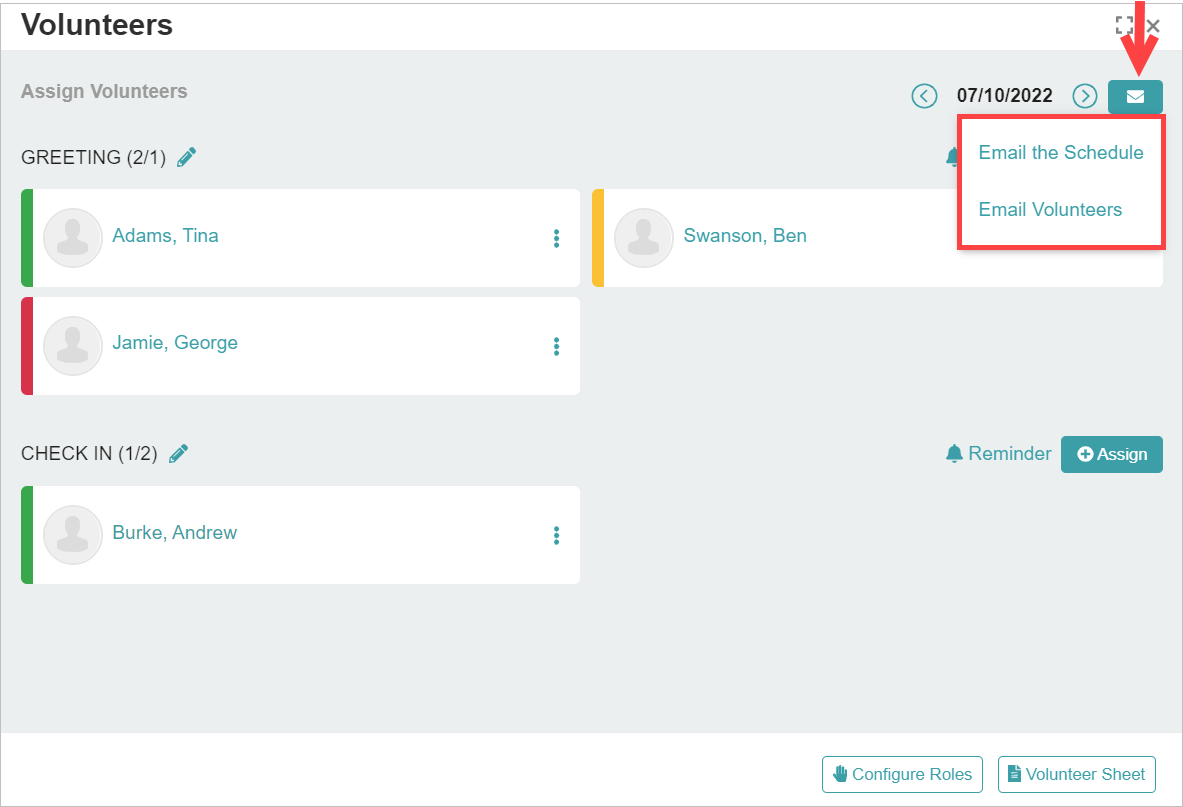Open Jamie, George profile link
1183x807 pixels.
coord(175,342)
